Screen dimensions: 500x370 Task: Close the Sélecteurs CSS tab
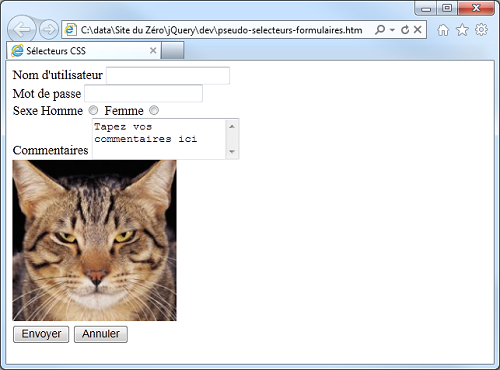click(153, 50)
